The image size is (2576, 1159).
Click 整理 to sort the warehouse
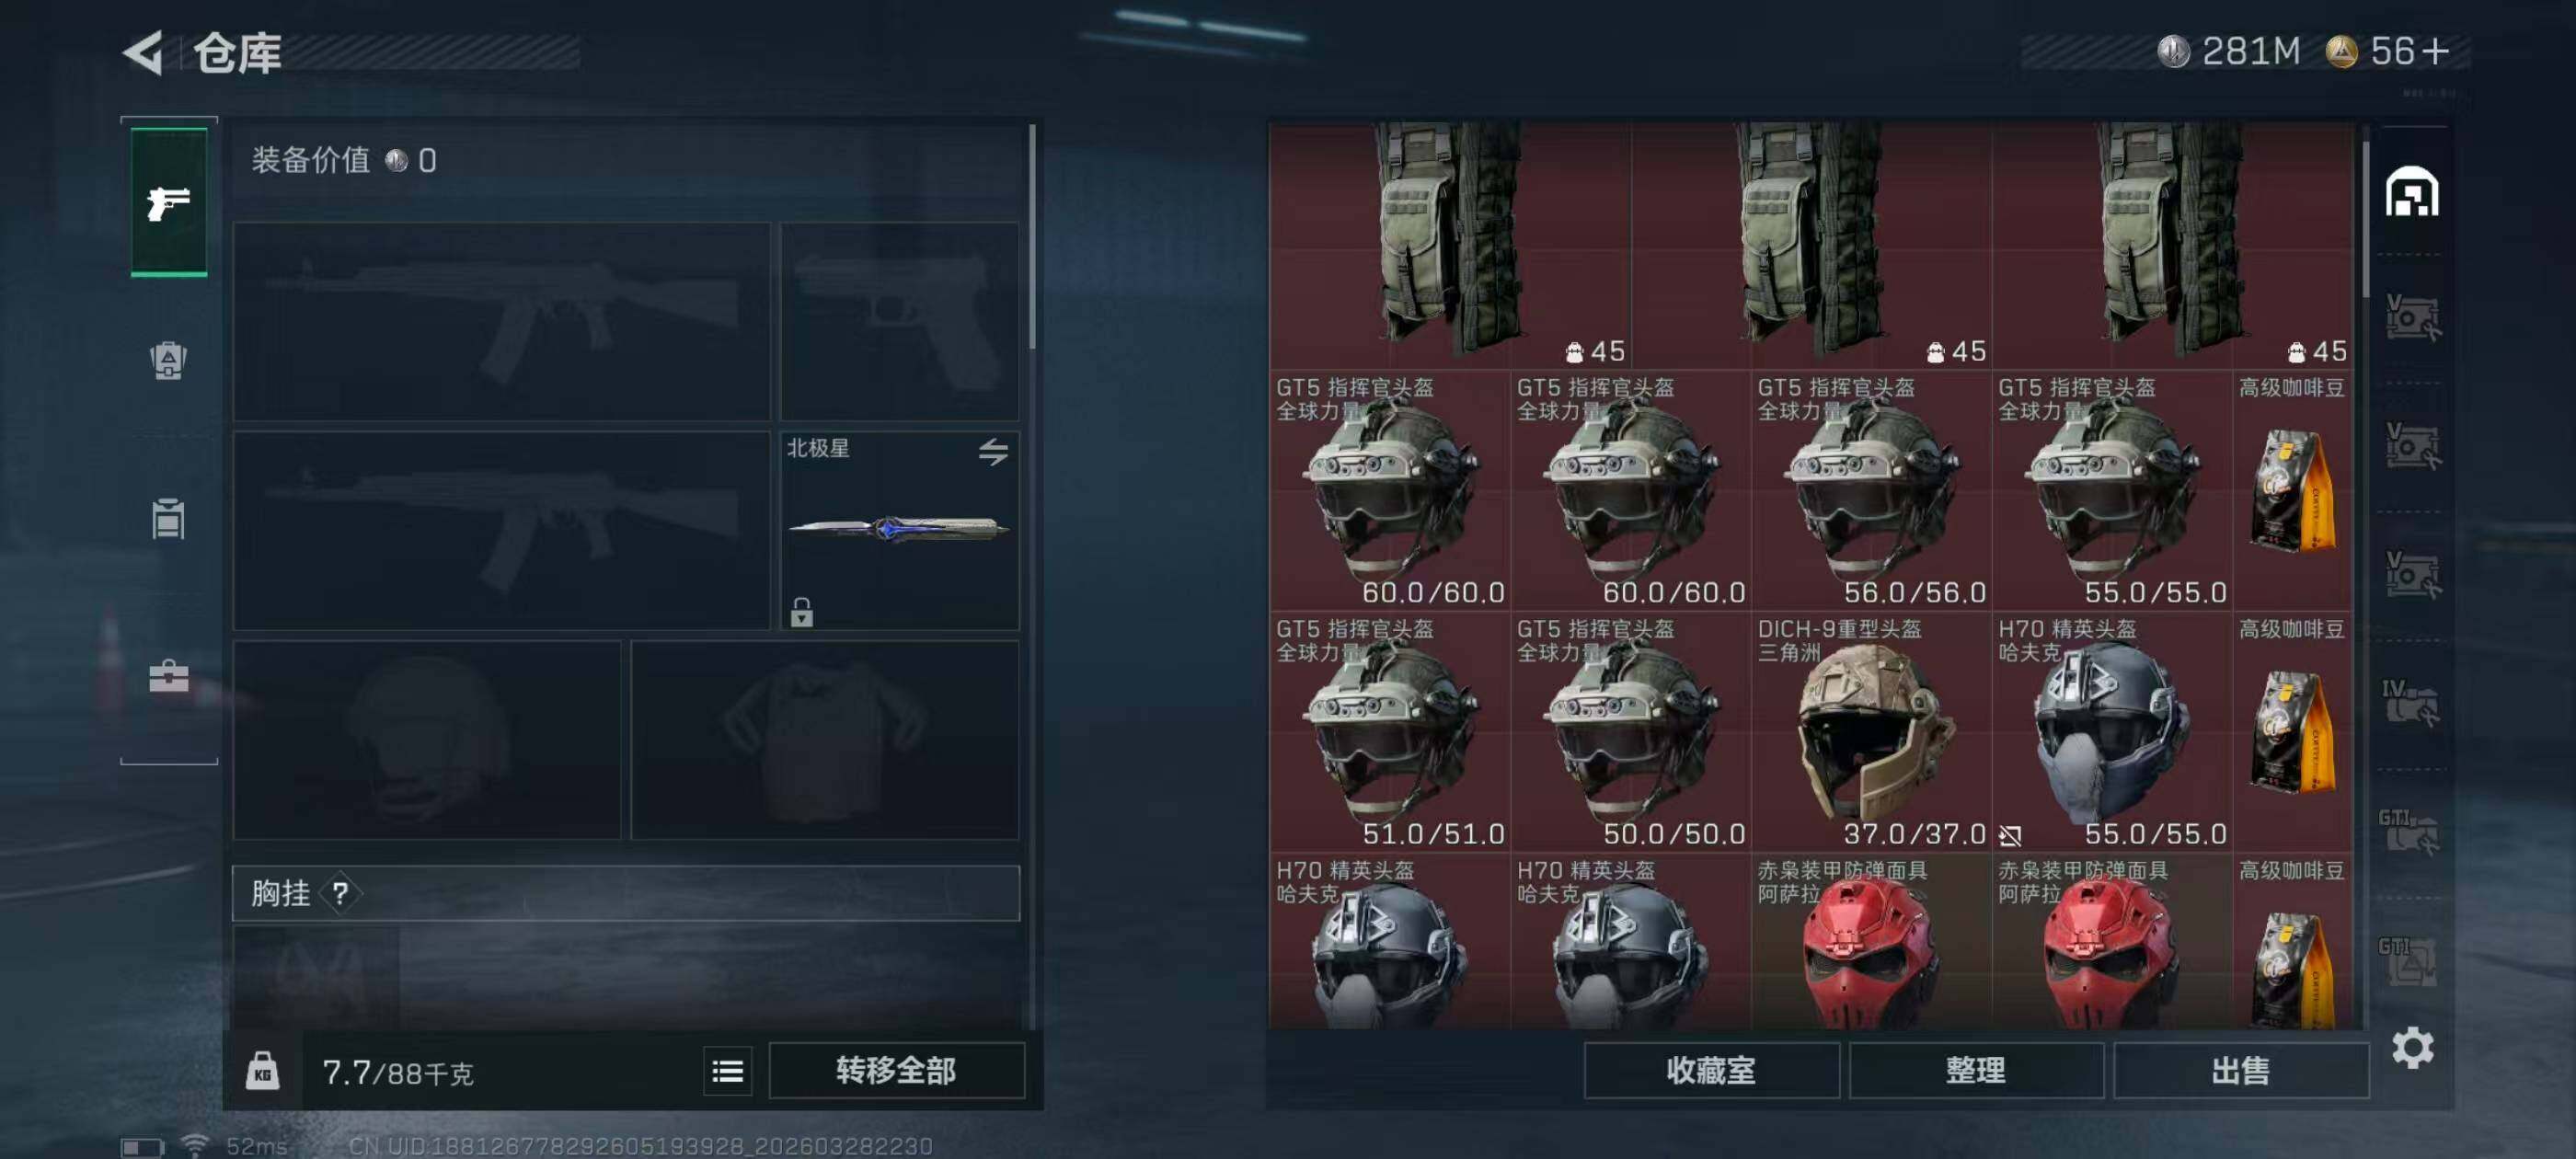point(1975,1071)
